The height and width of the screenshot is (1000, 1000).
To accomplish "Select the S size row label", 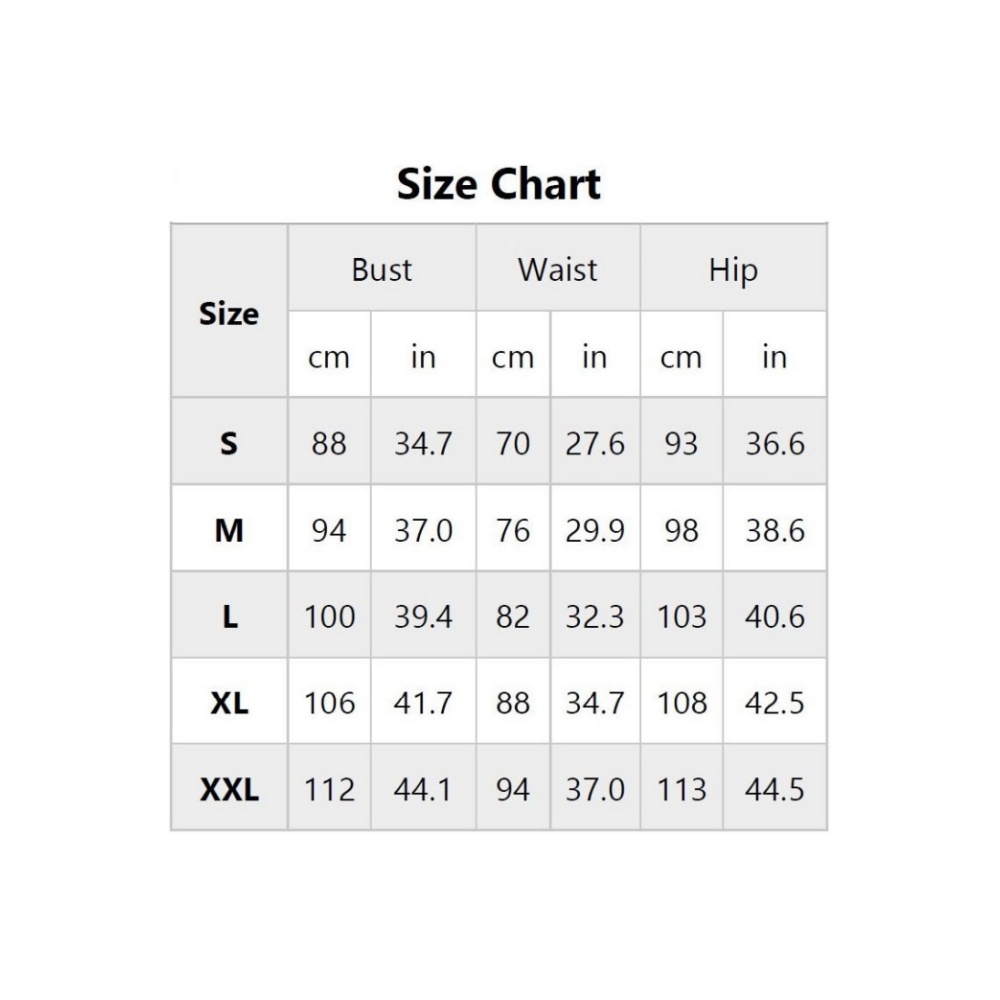I will coord(229,443).
